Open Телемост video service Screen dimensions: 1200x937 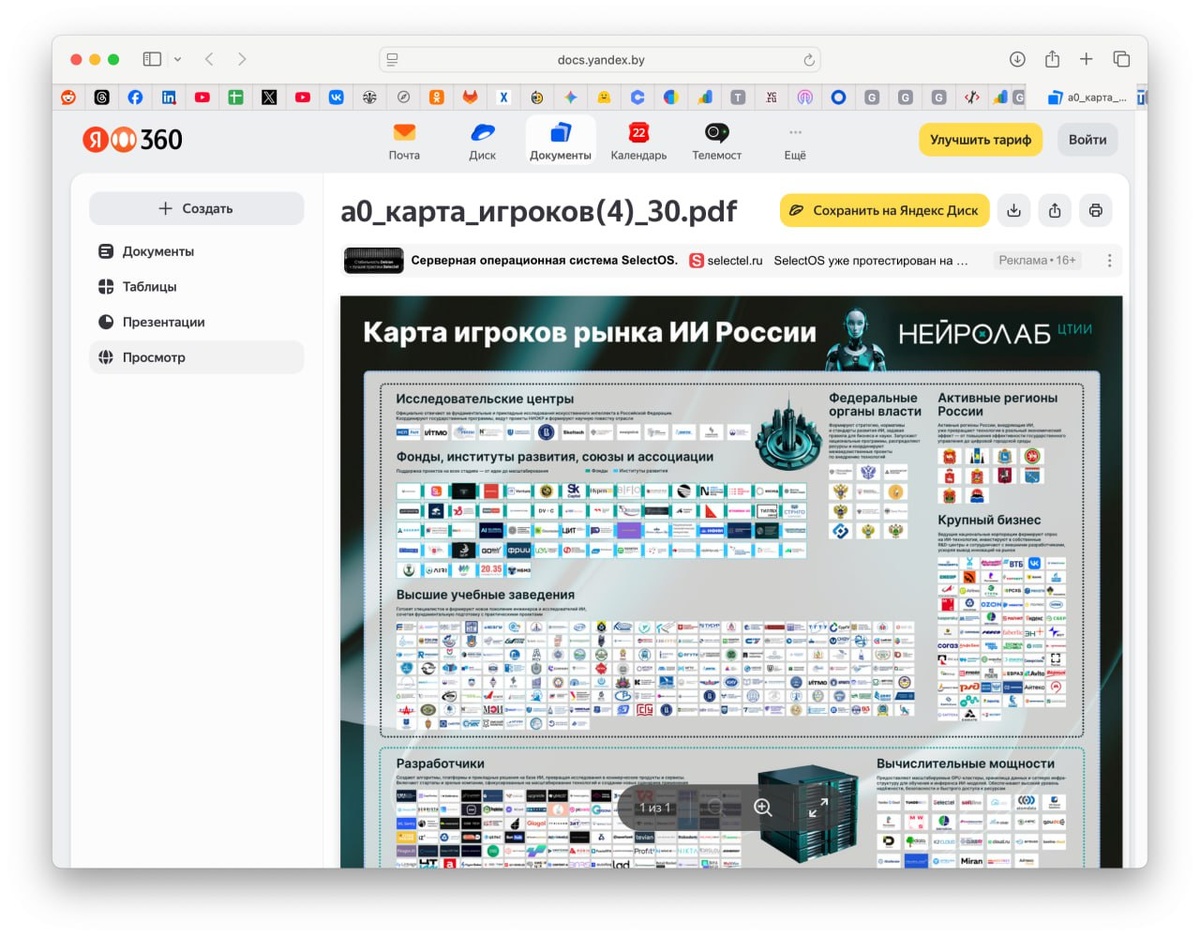pos(716,141)
